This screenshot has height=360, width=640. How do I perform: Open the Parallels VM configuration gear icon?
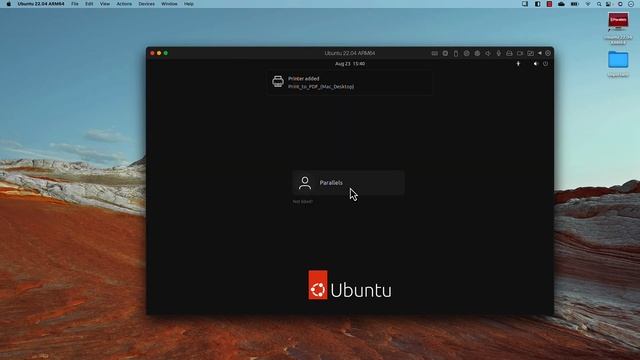point(548,53)
